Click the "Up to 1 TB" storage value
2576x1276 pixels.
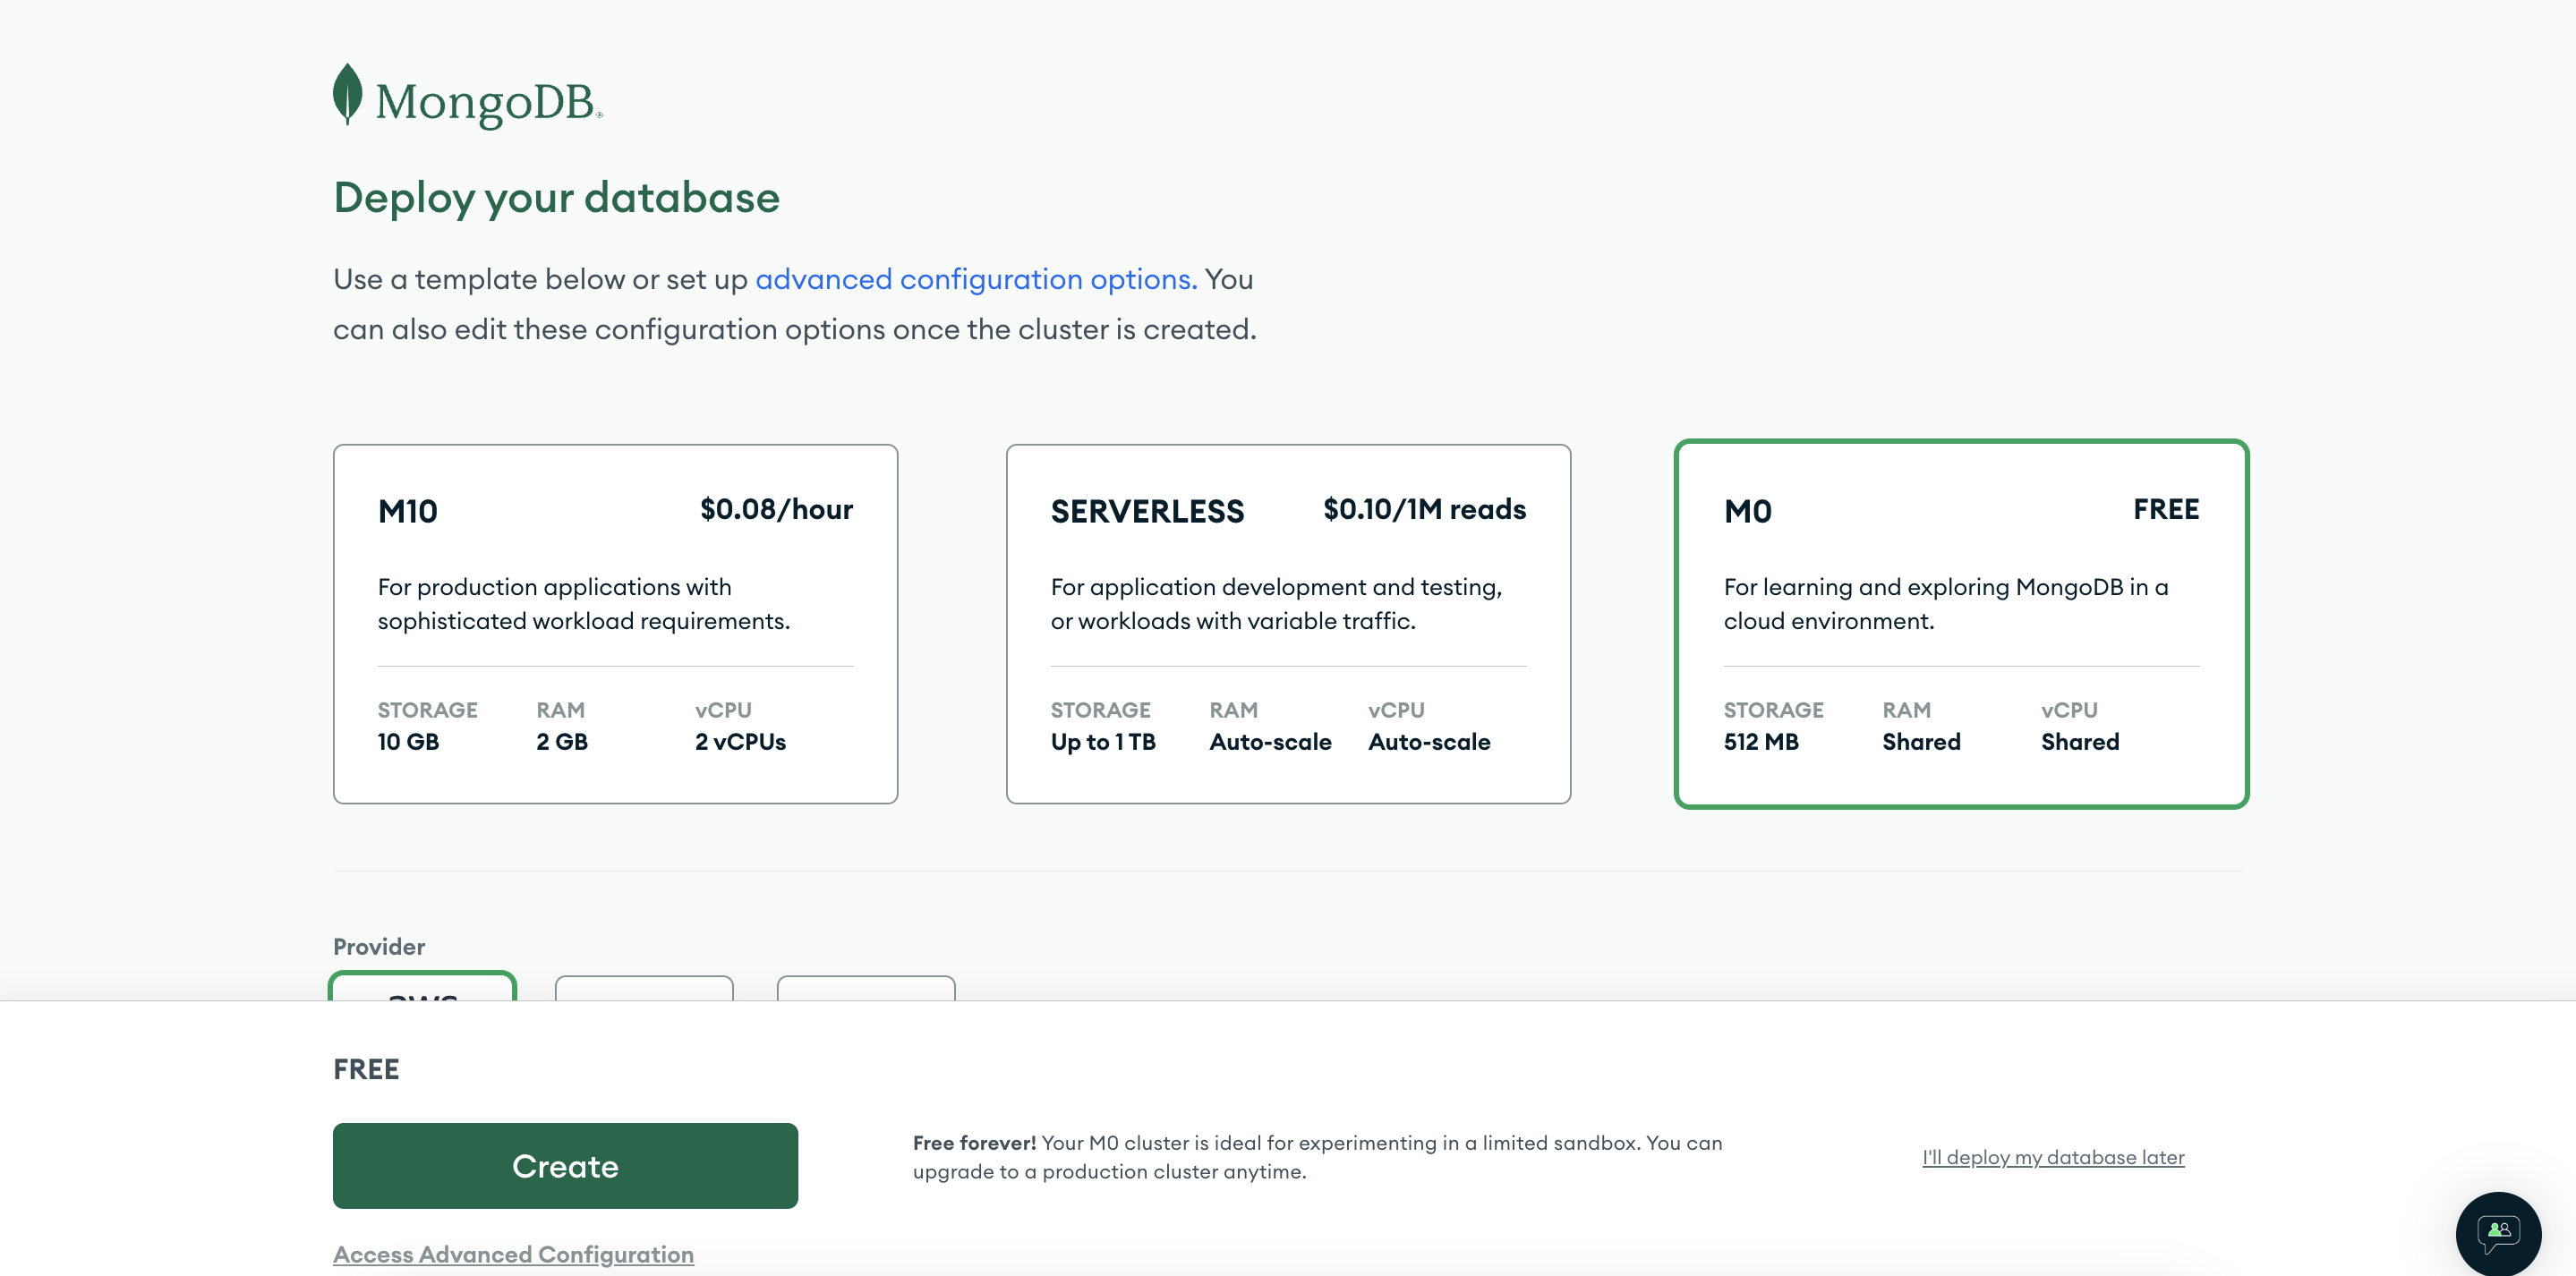point(1102,742)
